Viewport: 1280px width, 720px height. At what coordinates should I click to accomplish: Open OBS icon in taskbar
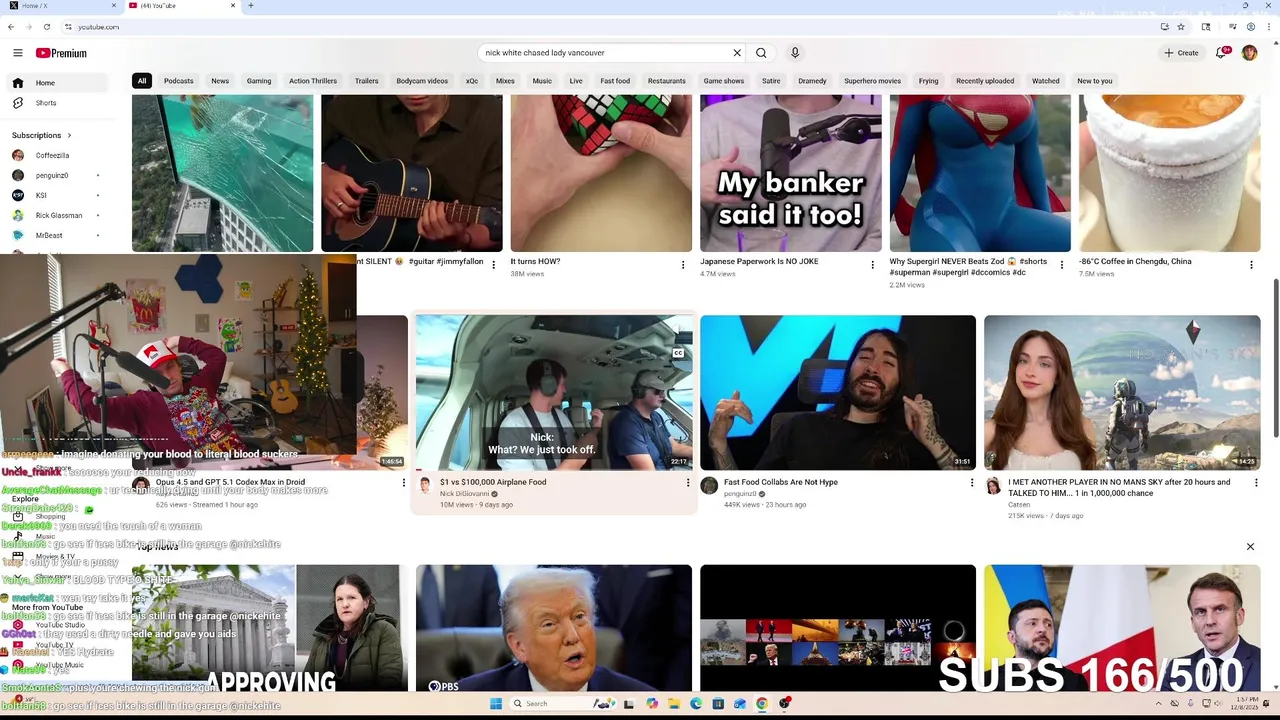pos(784,704)
